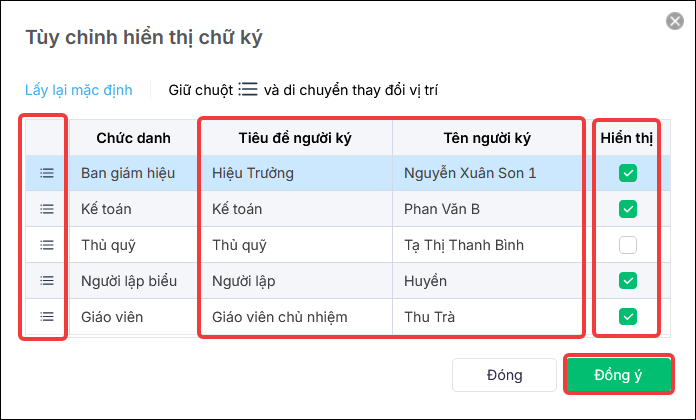The image size is (696, 420).
Task: Click the drag handle icon beside Kế toán
Action: pyautogui.click(x=47, y=209)
